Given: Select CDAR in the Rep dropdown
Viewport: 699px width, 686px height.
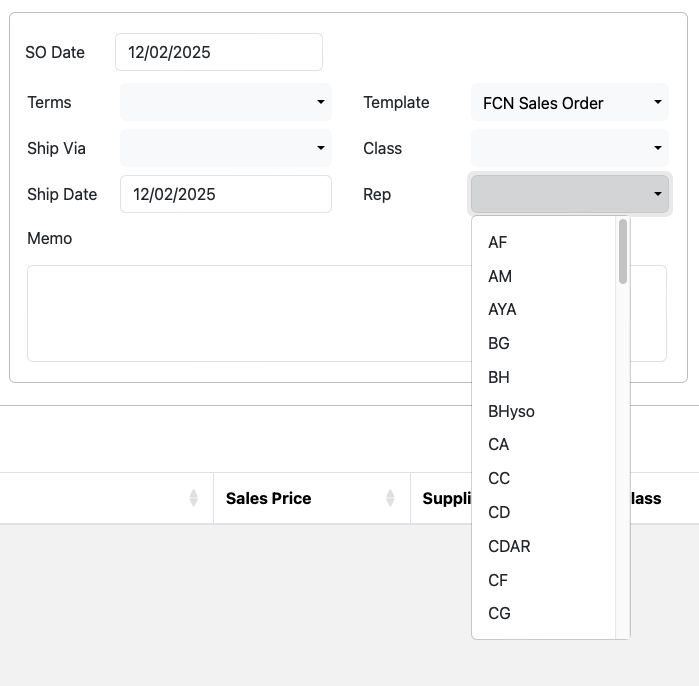Looking at the screenshot, I should click(509, 546).
